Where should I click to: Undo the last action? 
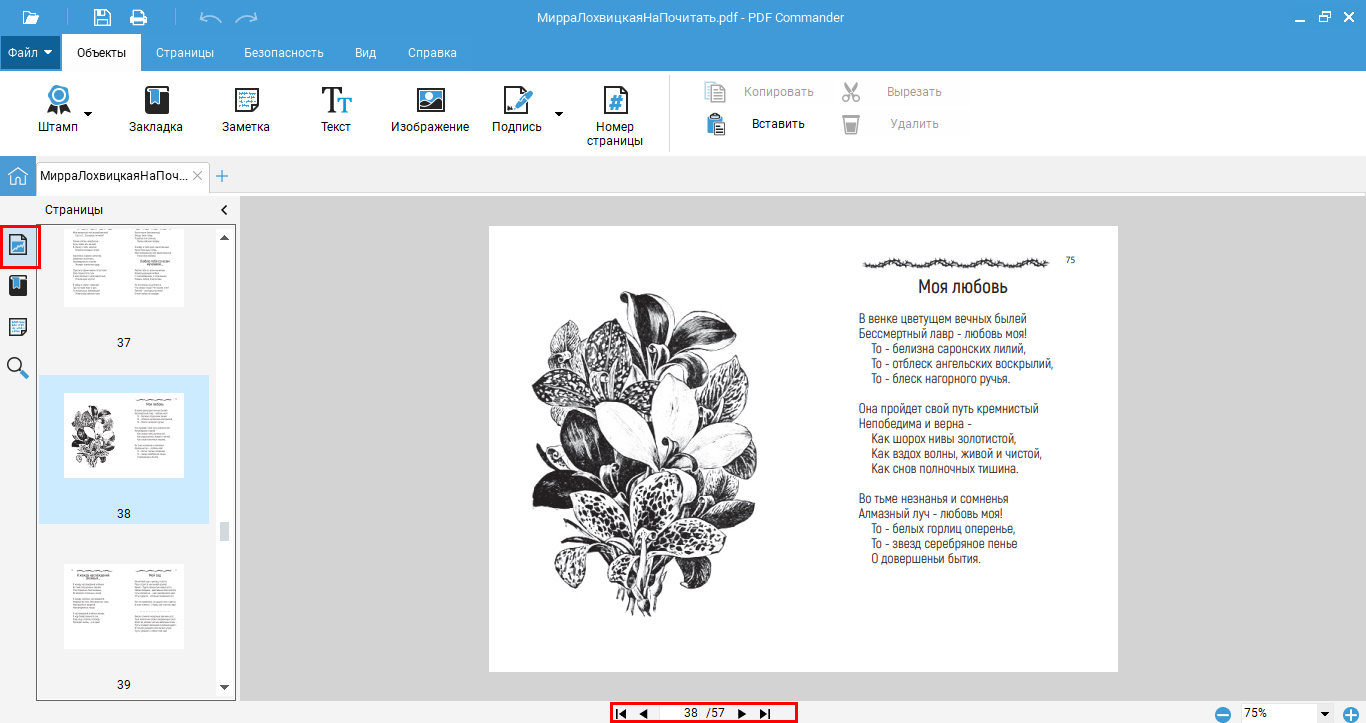click(210, 17)
